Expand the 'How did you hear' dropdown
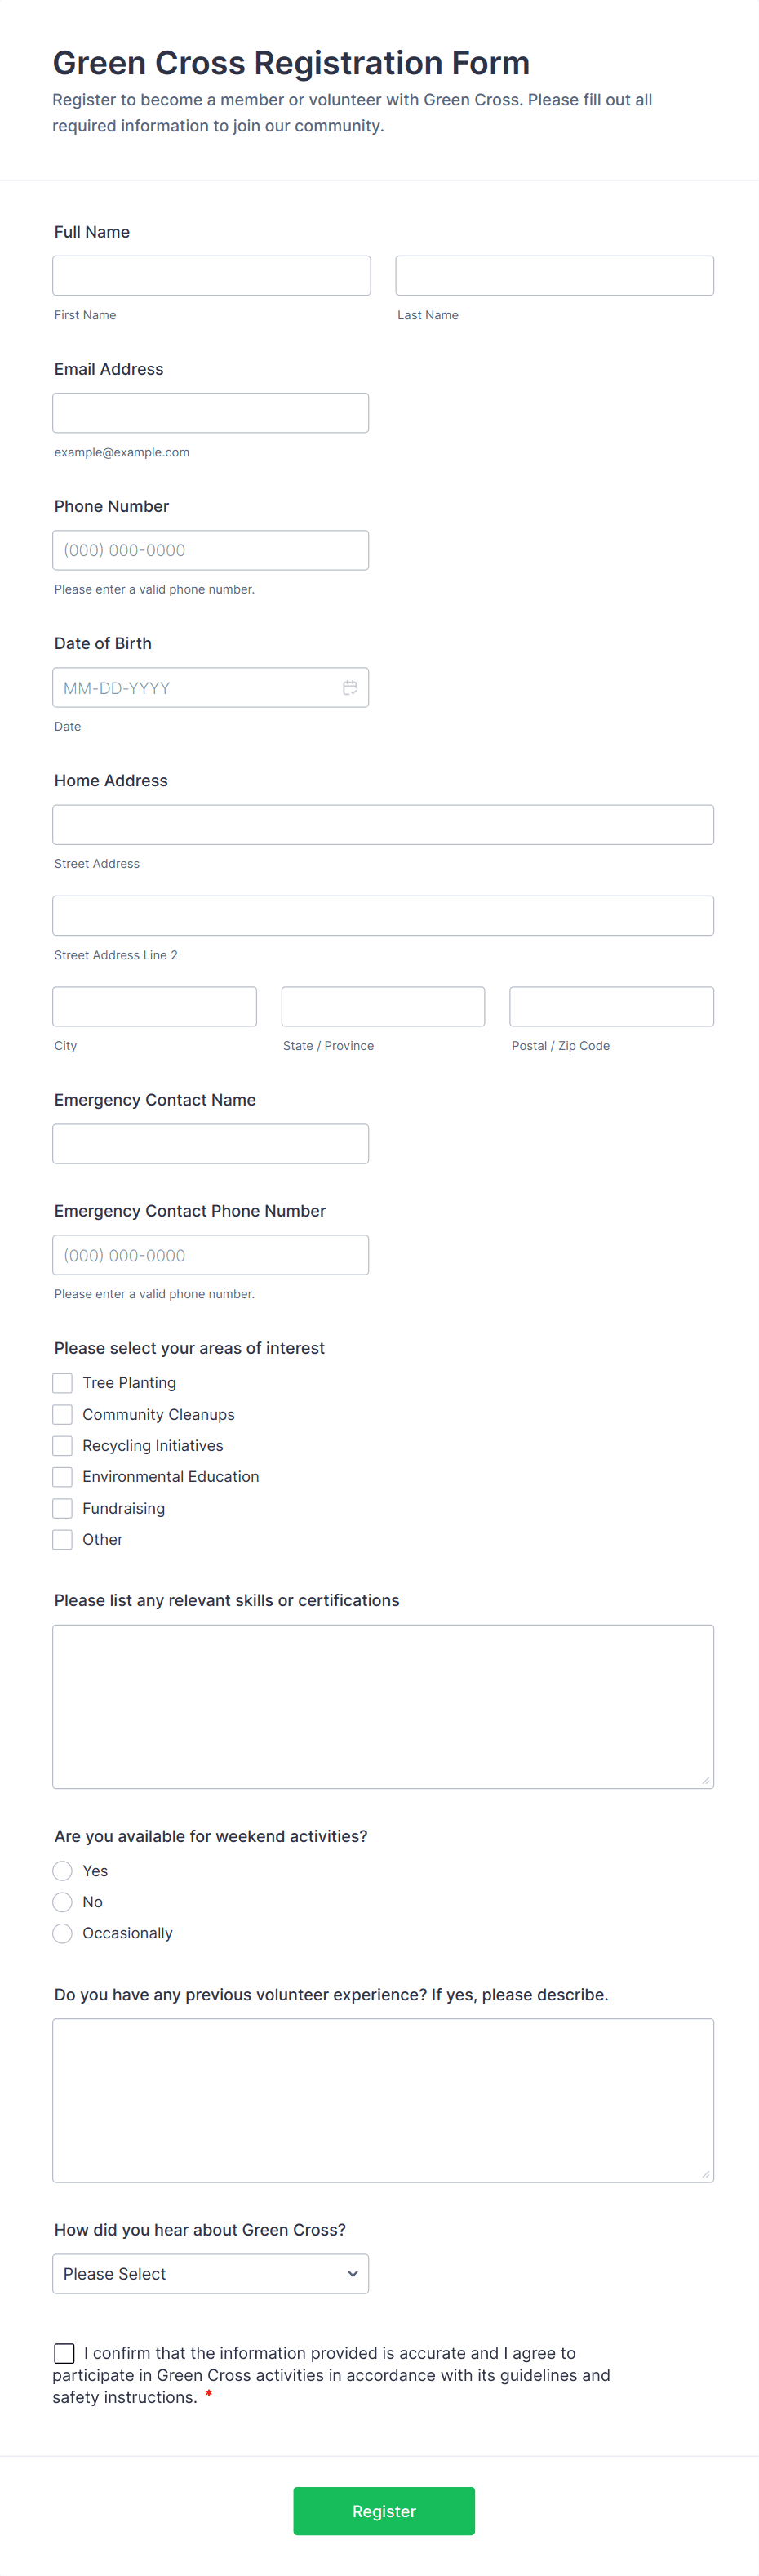Viewport: 759px width, 2576px height. pos(211,2273)
